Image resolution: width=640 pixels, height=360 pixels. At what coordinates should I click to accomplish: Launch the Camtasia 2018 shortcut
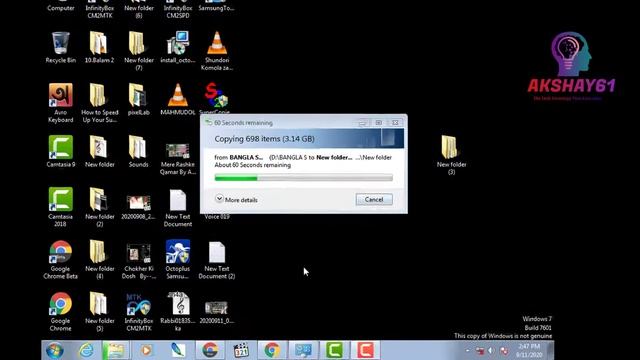click(x=60, y=207)
